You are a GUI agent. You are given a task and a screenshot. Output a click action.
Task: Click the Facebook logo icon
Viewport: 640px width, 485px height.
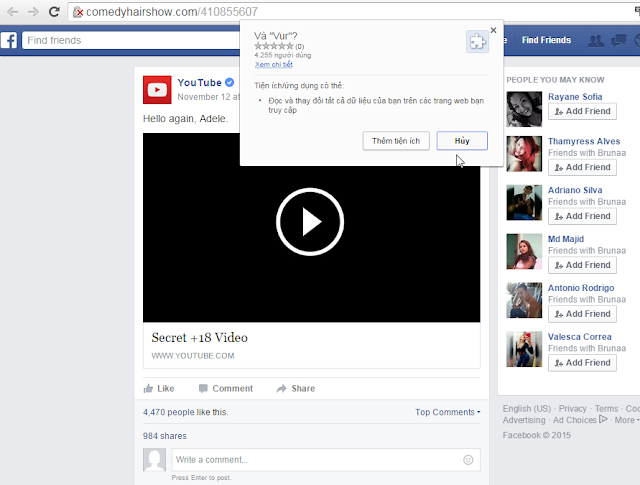pos(9,40)
